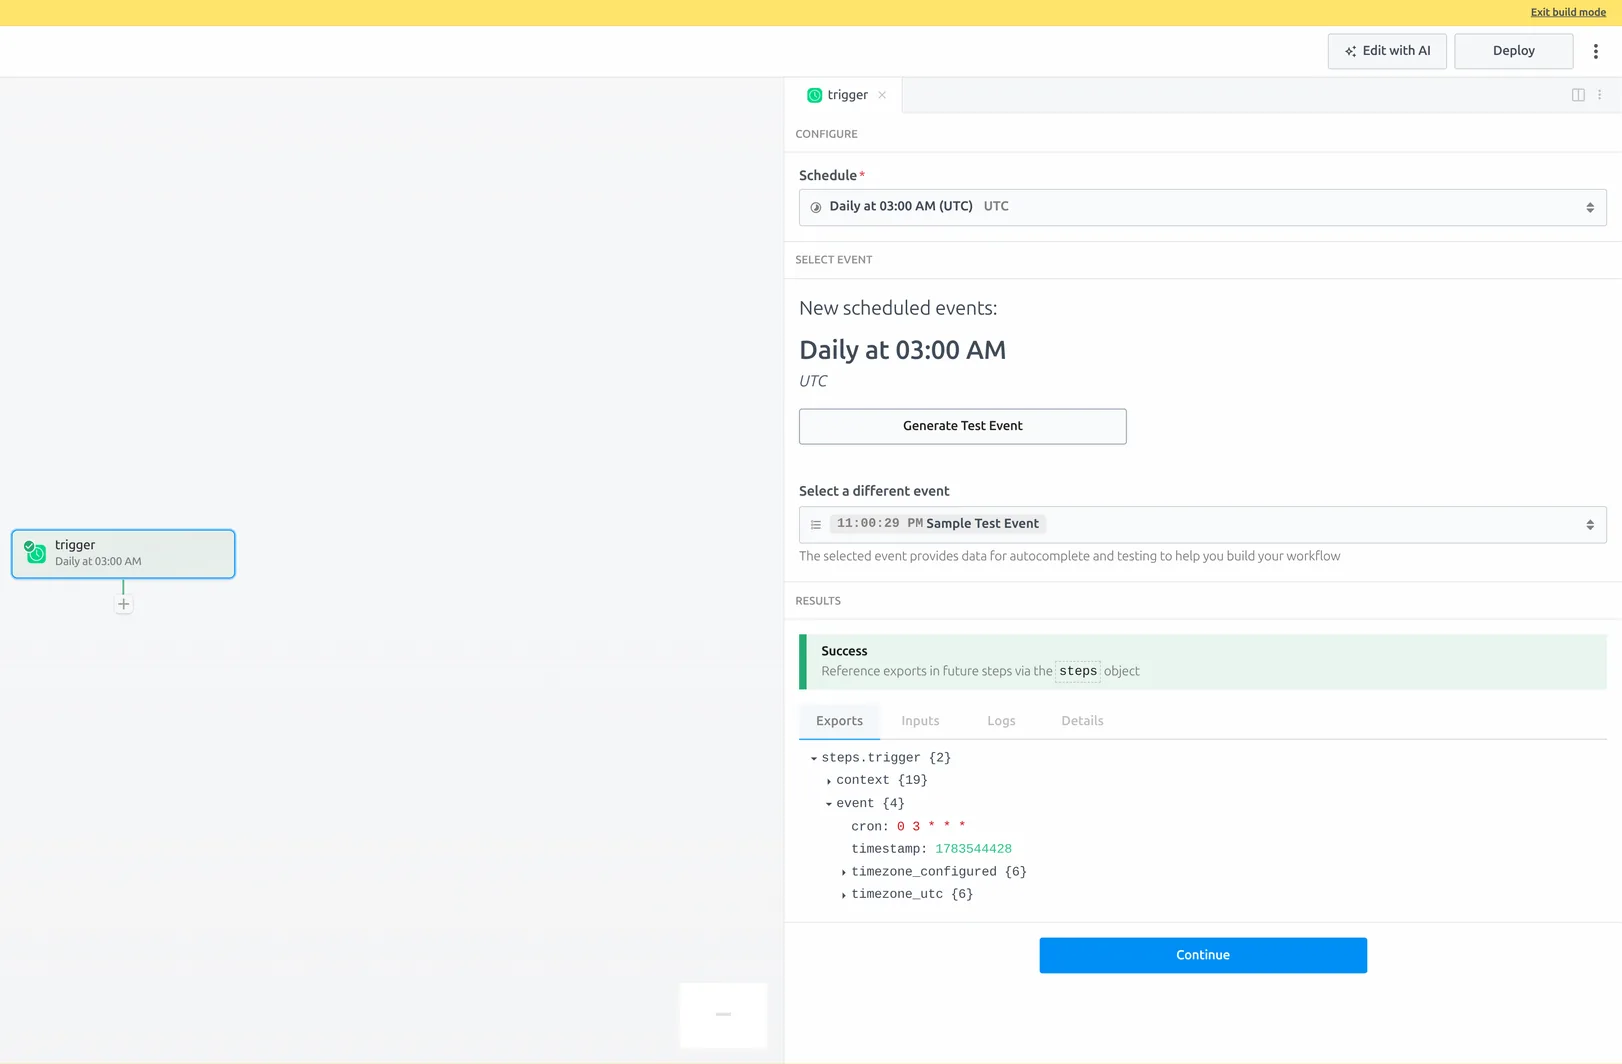Viewport: 1622px width, 1064px height.
Task: Click the RESULTS section header
Action: pyautogui.click(x=817, y=601)
